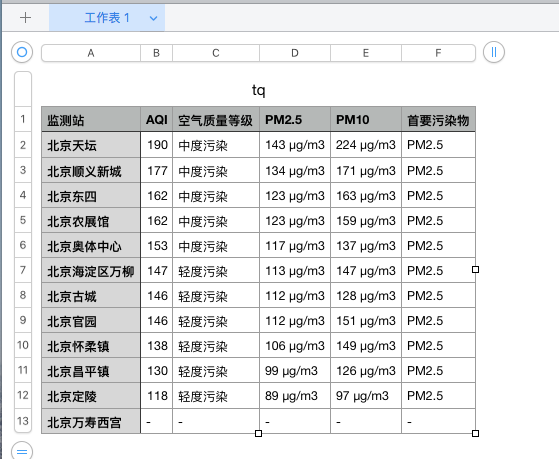Select the 北京怀柔镇 cell
This screenshot has width=559, height=459.
[91, 345]
